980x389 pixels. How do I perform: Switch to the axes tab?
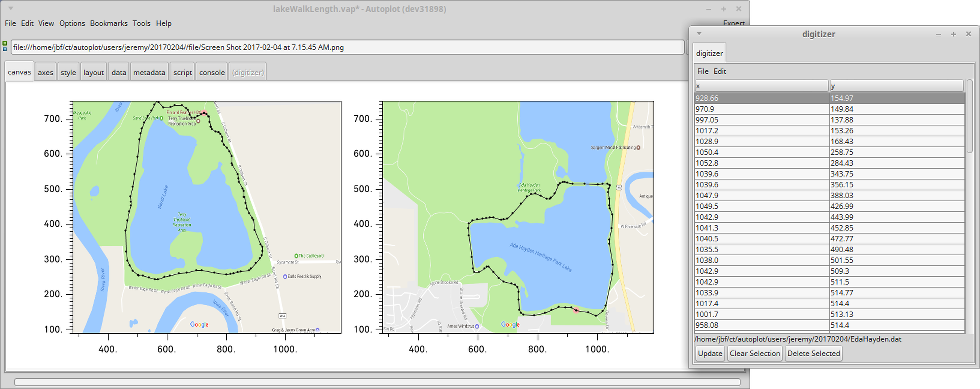coord(45,73)
